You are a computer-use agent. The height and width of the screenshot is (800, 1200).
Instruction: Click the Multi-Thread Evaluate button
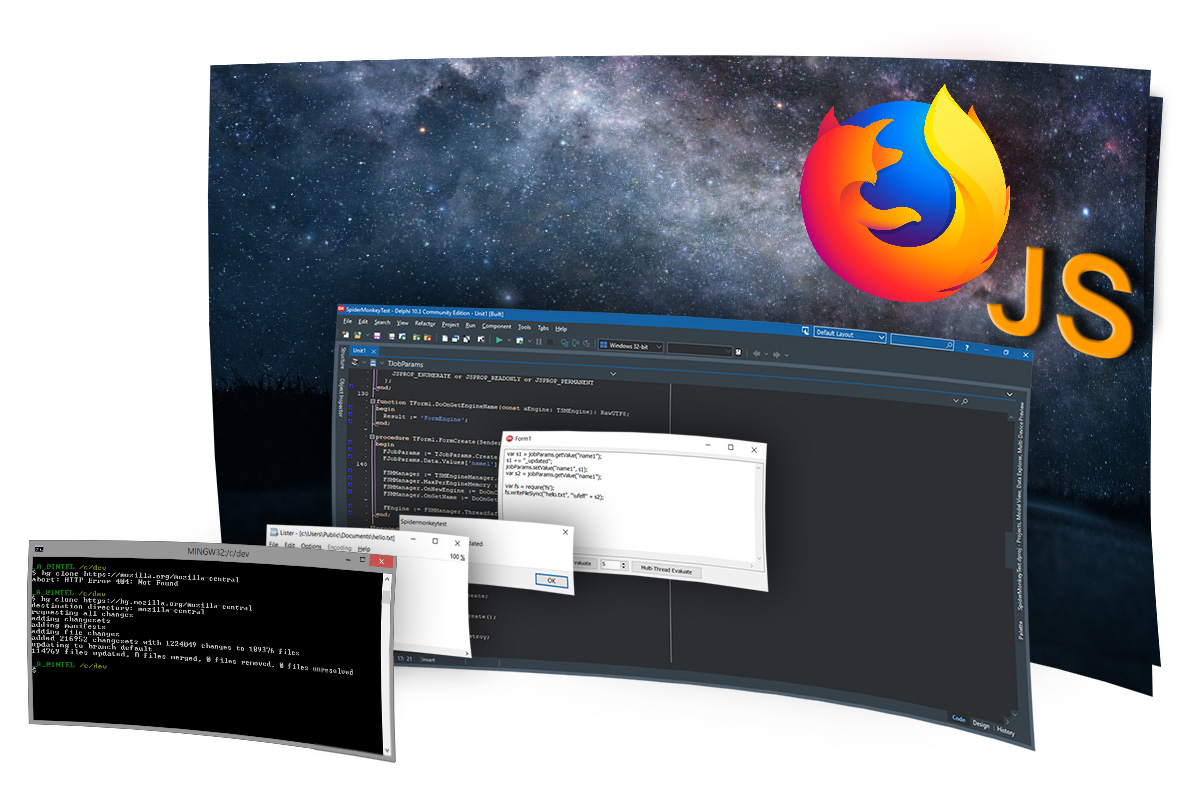(x=665, y=570)
